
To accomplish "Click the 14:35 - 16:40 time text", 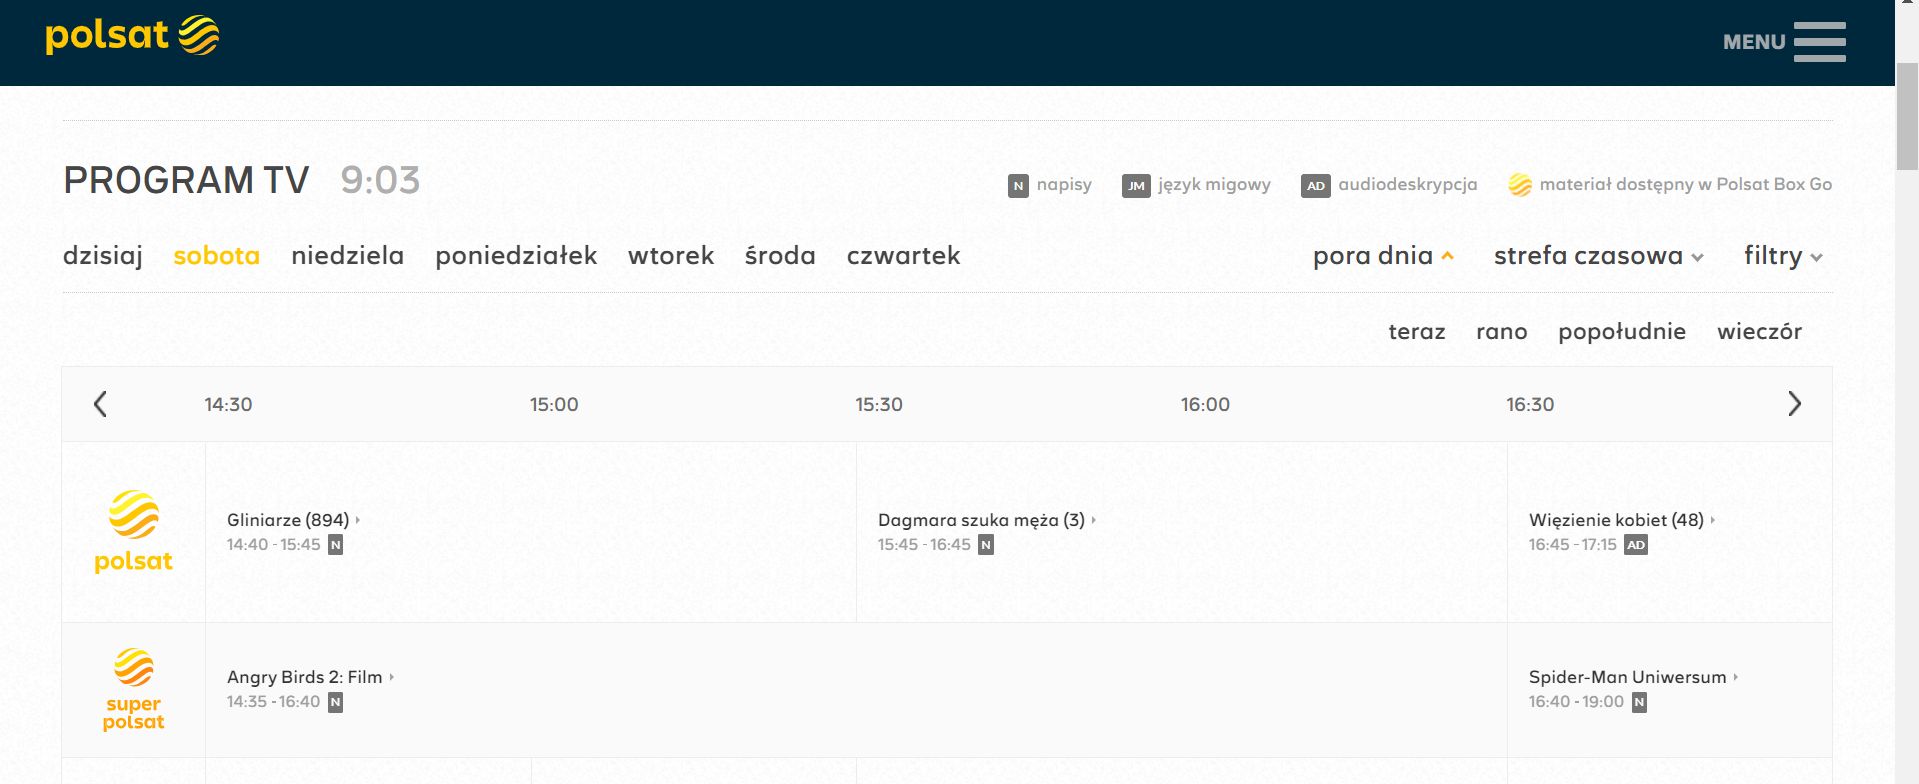I will (274, 702).
